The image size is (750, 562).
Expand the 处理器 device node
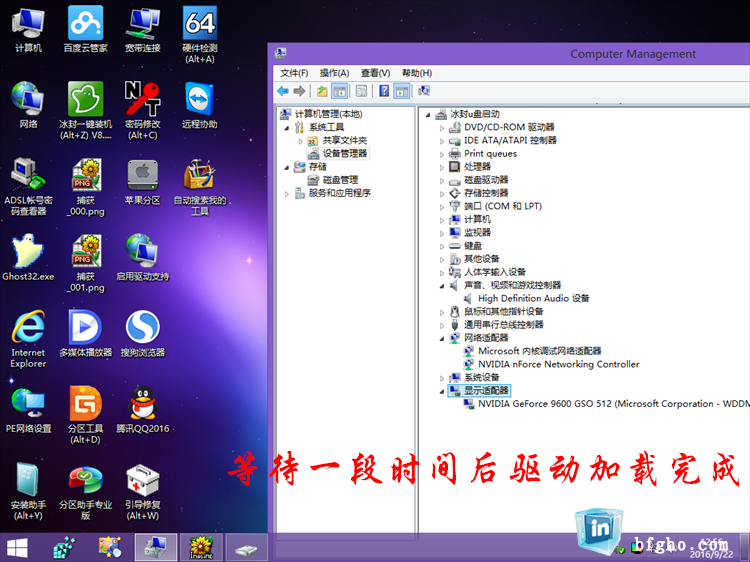tap(441, 167)
